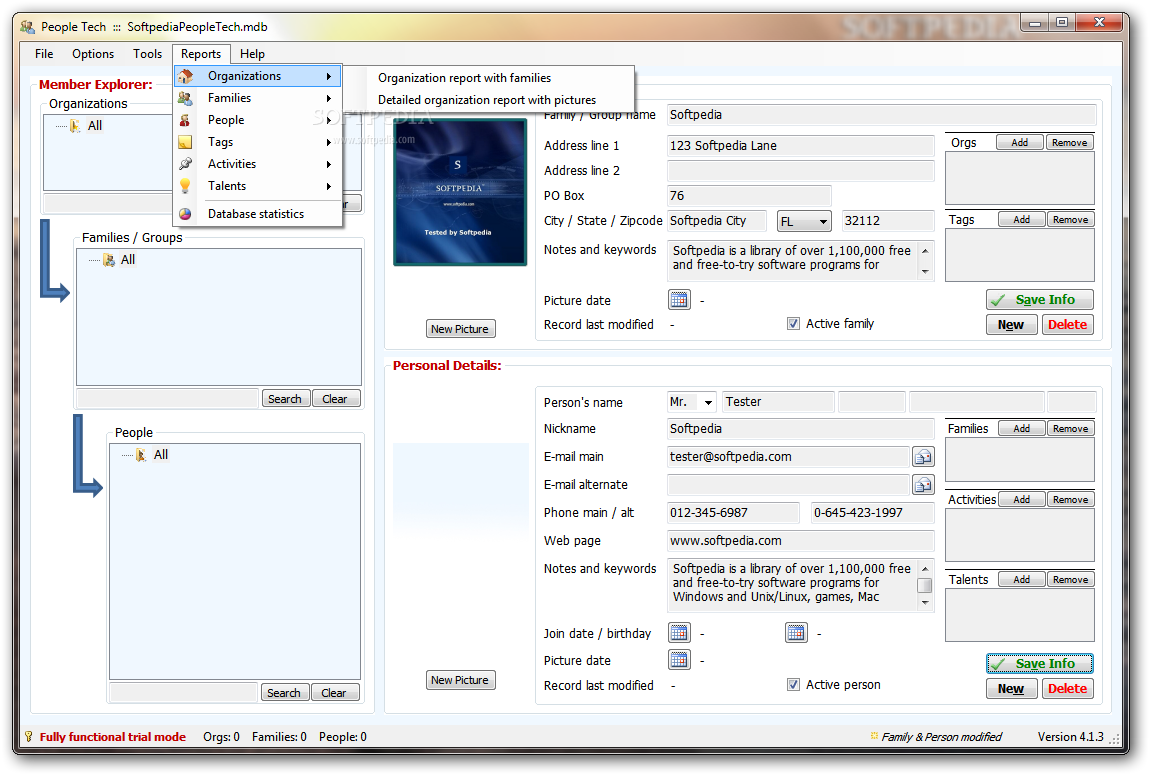Screen dimensions: 1150x775
Task: Toggle the Active family checkbox
Action: (793, 323)
